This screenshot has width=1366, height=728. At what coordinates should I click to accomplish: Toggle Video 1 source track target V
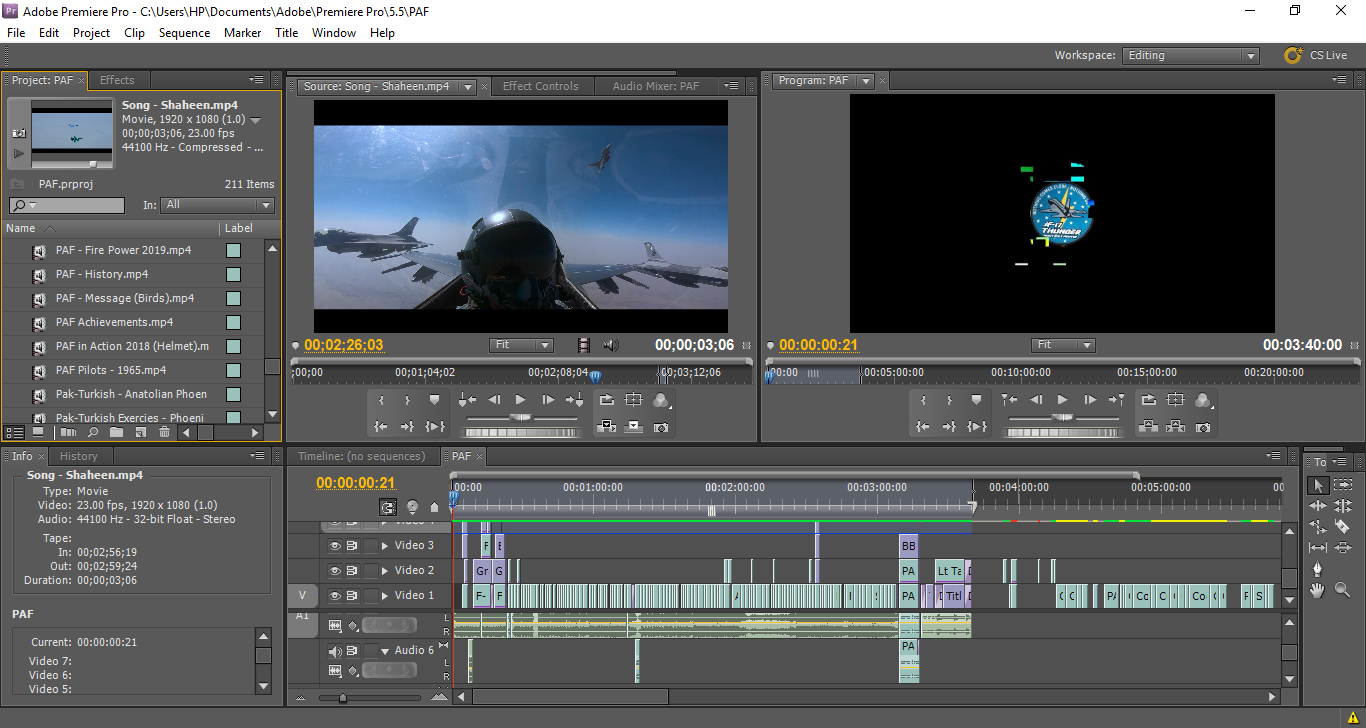(x=302, y=595)
